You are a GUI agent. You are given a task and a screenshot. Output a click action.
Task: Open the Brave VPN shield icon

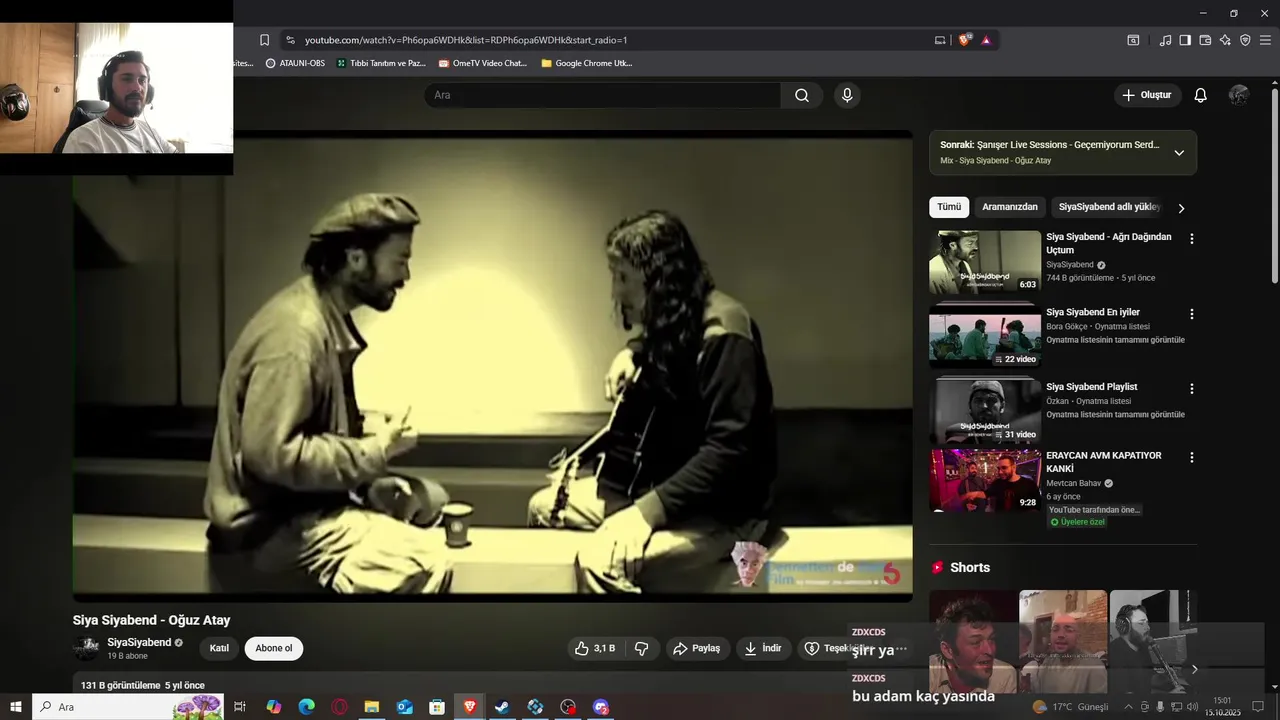[x=1245, y=40]
